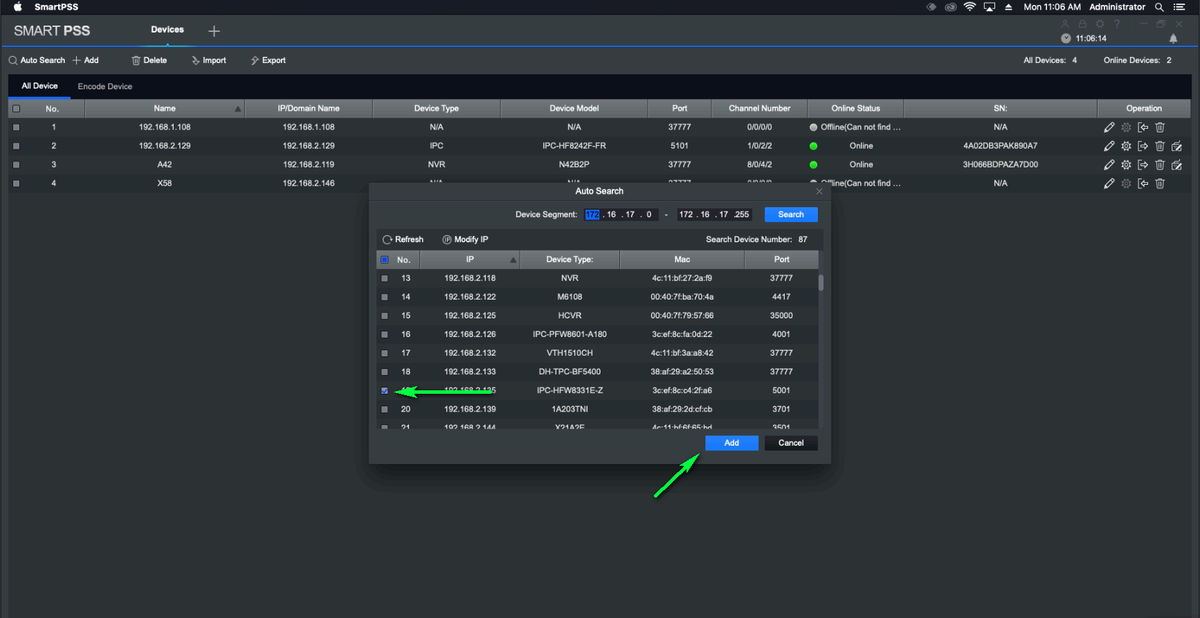Sort by IP column arrow in Auto Search
1200x618 pixels.
coord(514,260)
